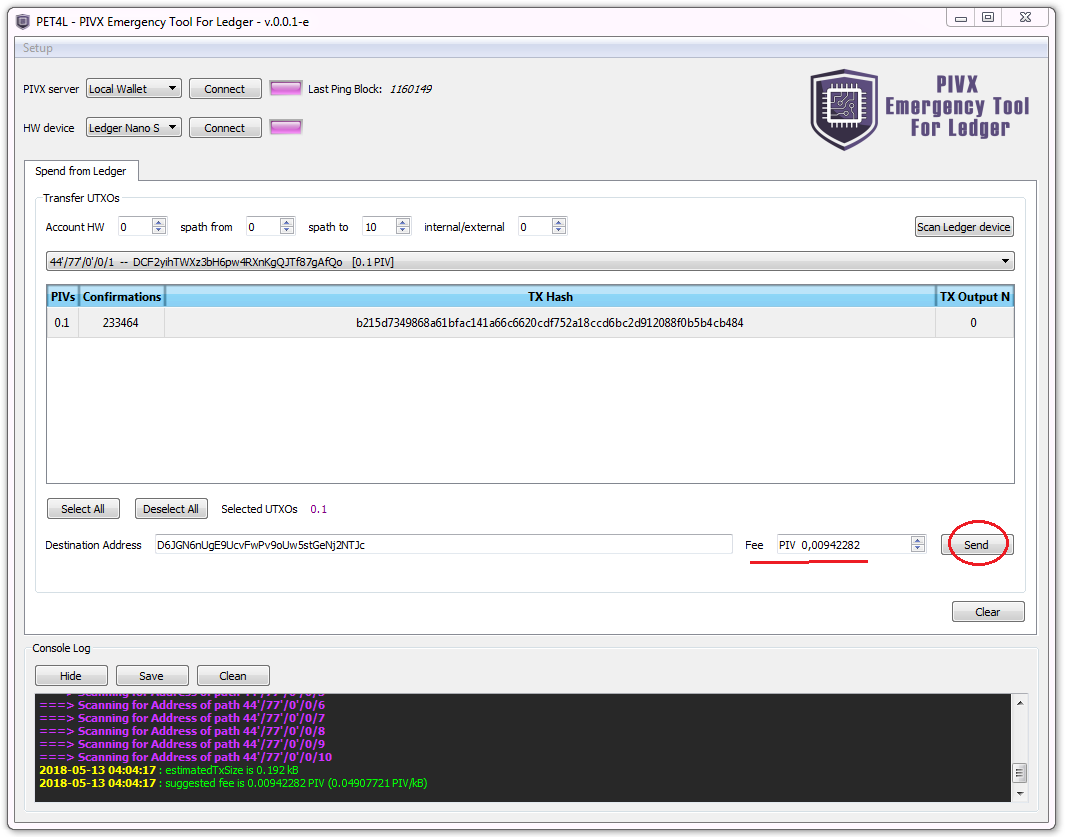Switch to Spend from Ledger tab
Viewport: 1065px width, 837px height.
(x=81, y=171)
